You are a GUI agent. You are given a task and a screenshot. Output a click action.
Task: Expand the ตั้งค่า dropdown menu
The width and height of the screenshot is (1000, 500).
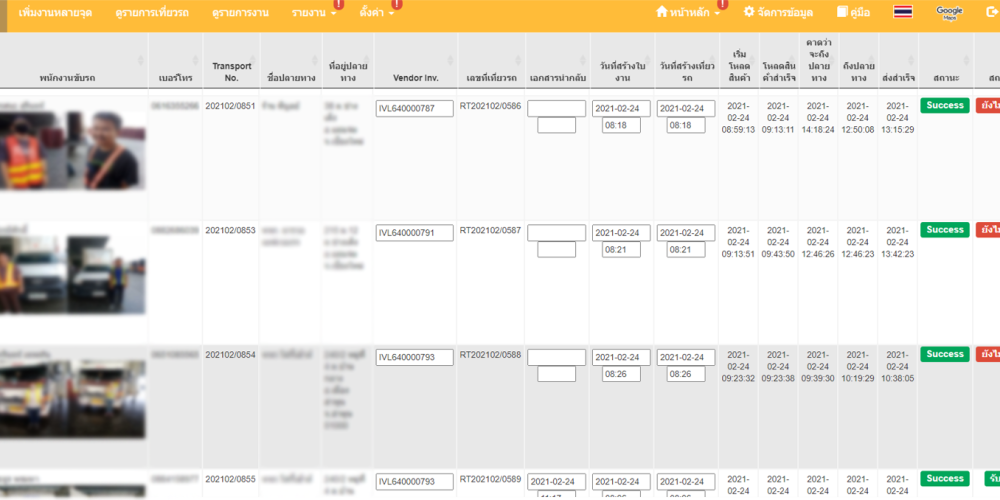coord(376,13)
